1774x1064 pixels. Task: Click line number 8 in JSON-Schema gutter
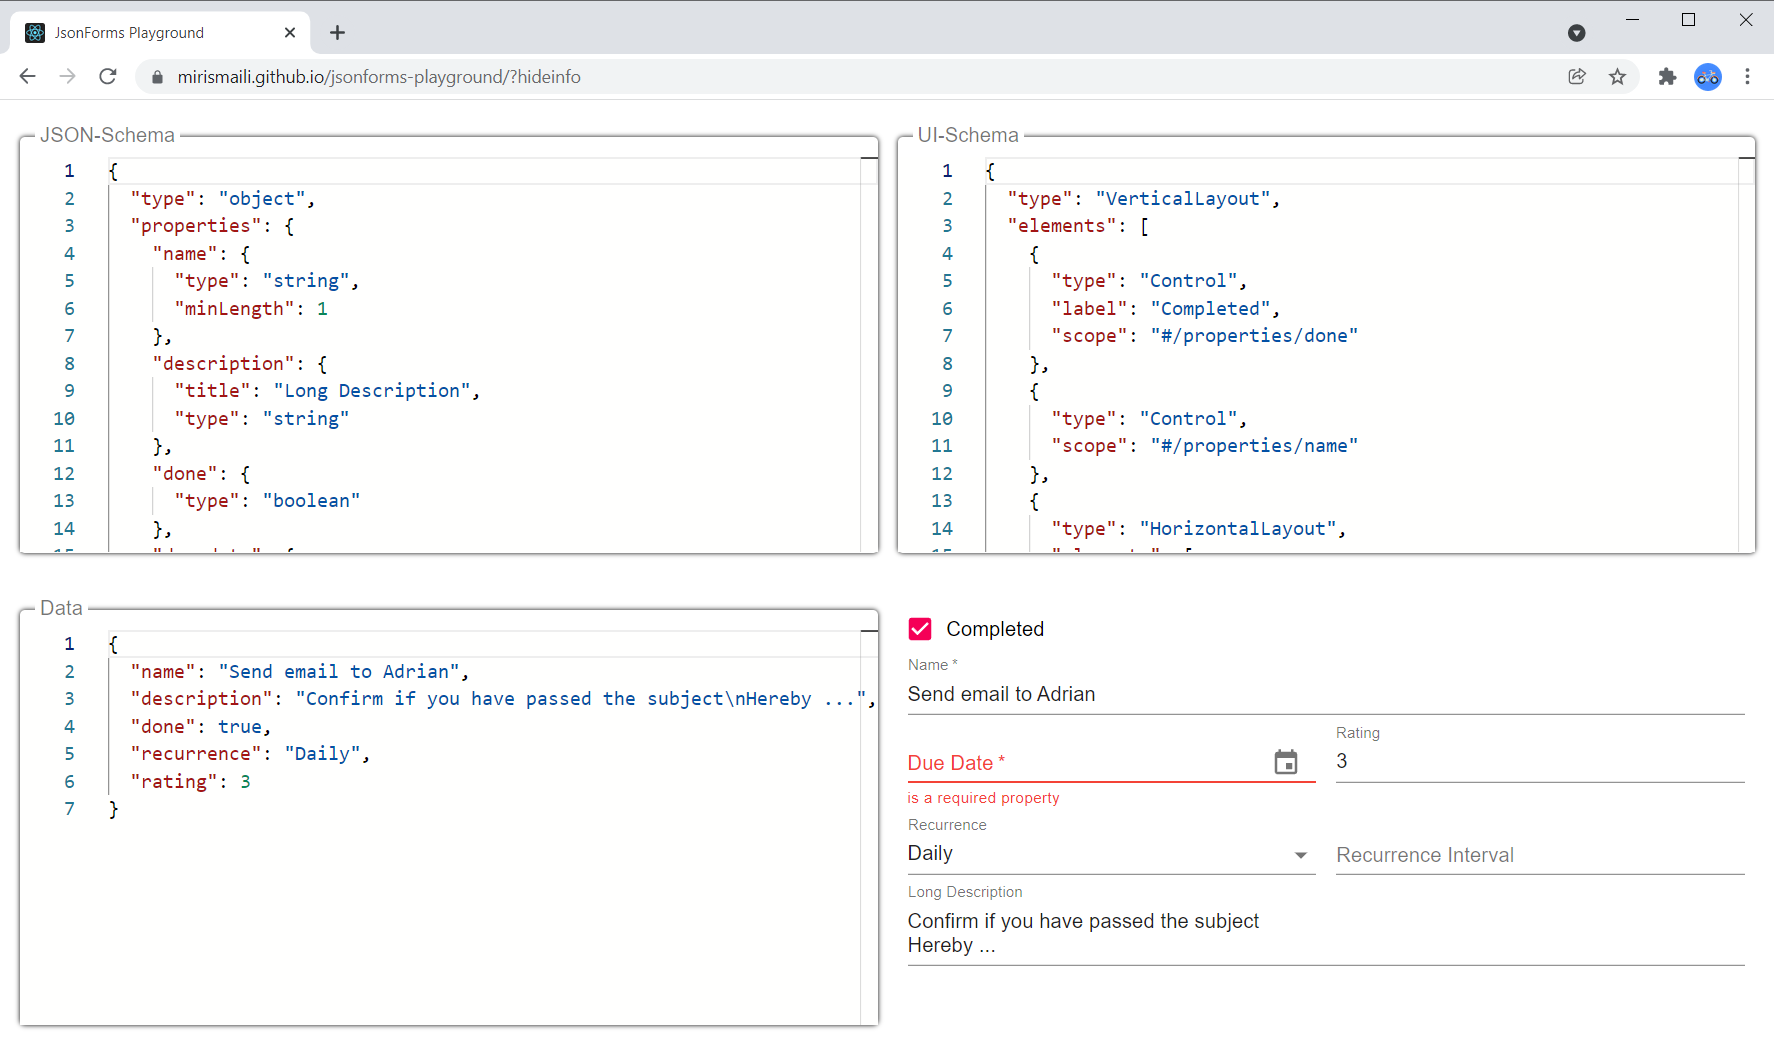(x=69, y=364)
